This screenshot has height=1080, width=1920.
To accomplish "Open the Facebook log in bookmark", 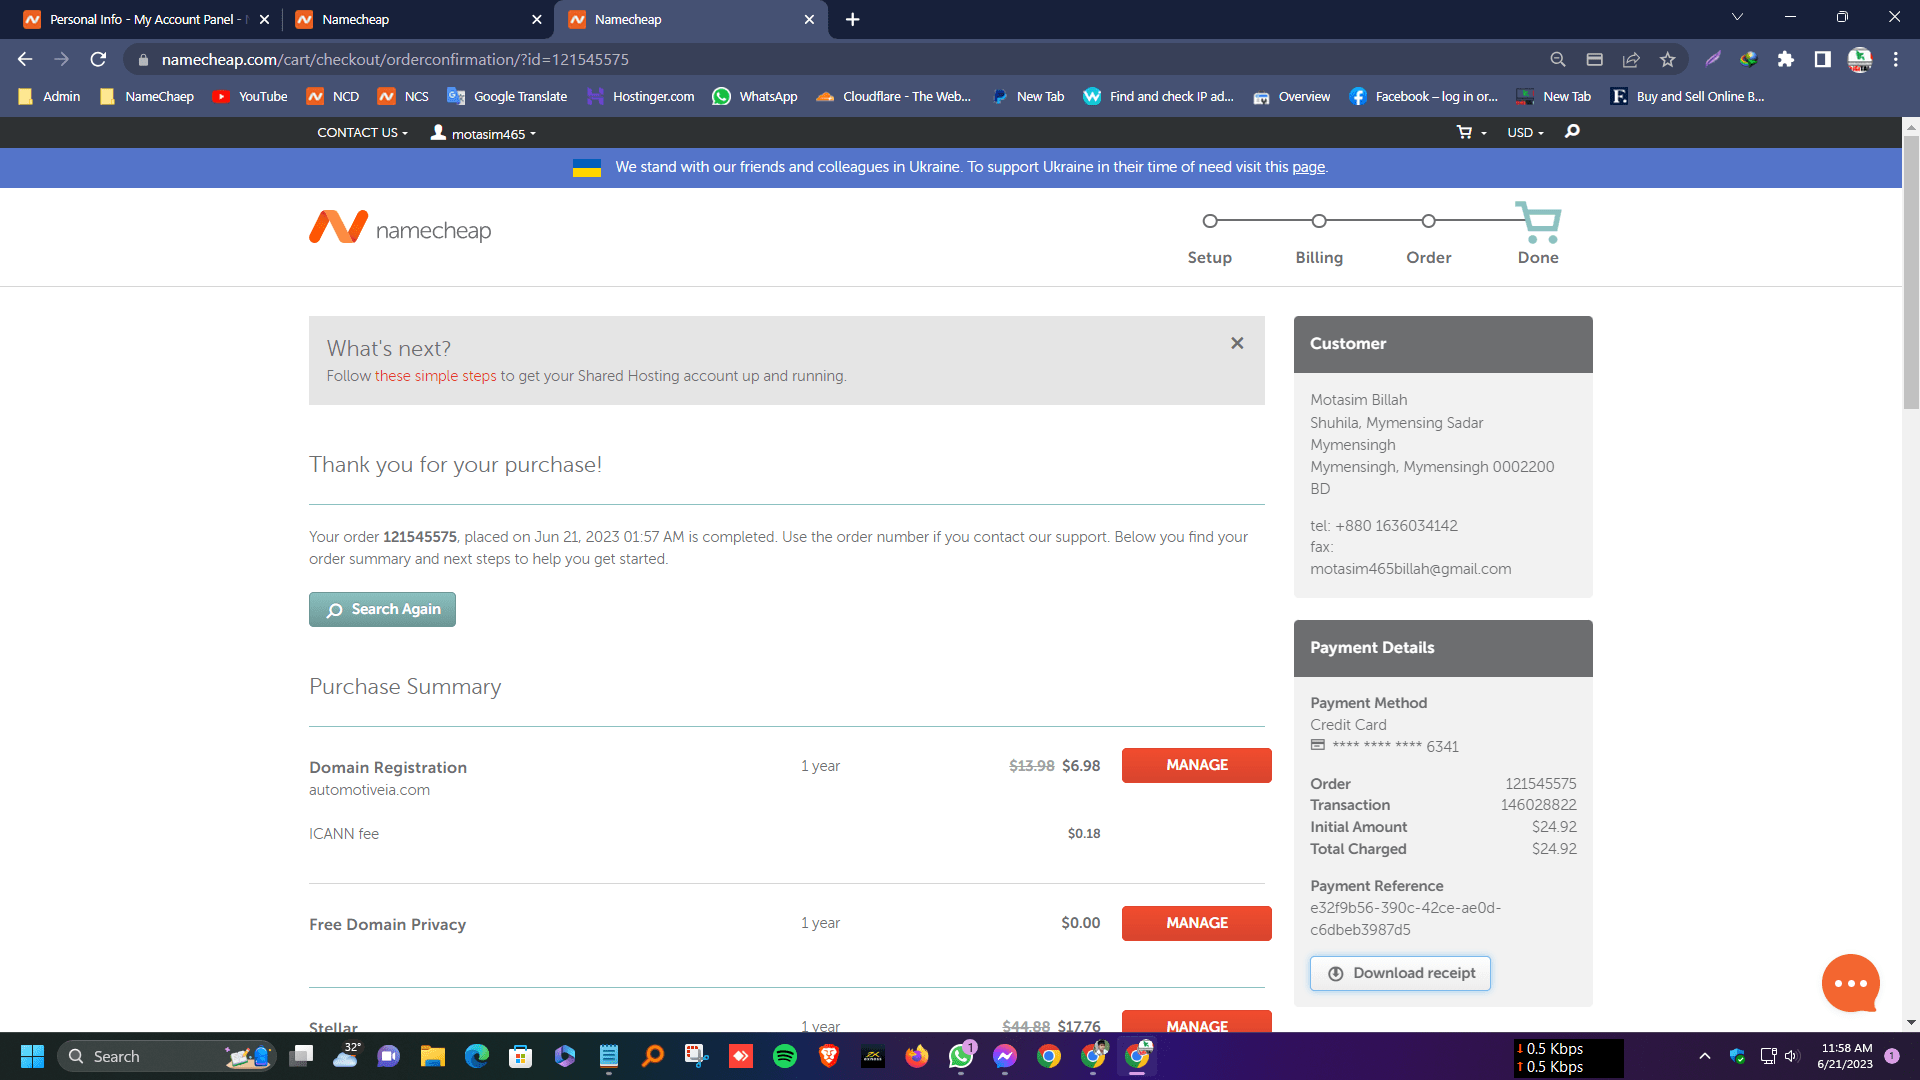I will pyautogui.click(x=1424, y=96).
